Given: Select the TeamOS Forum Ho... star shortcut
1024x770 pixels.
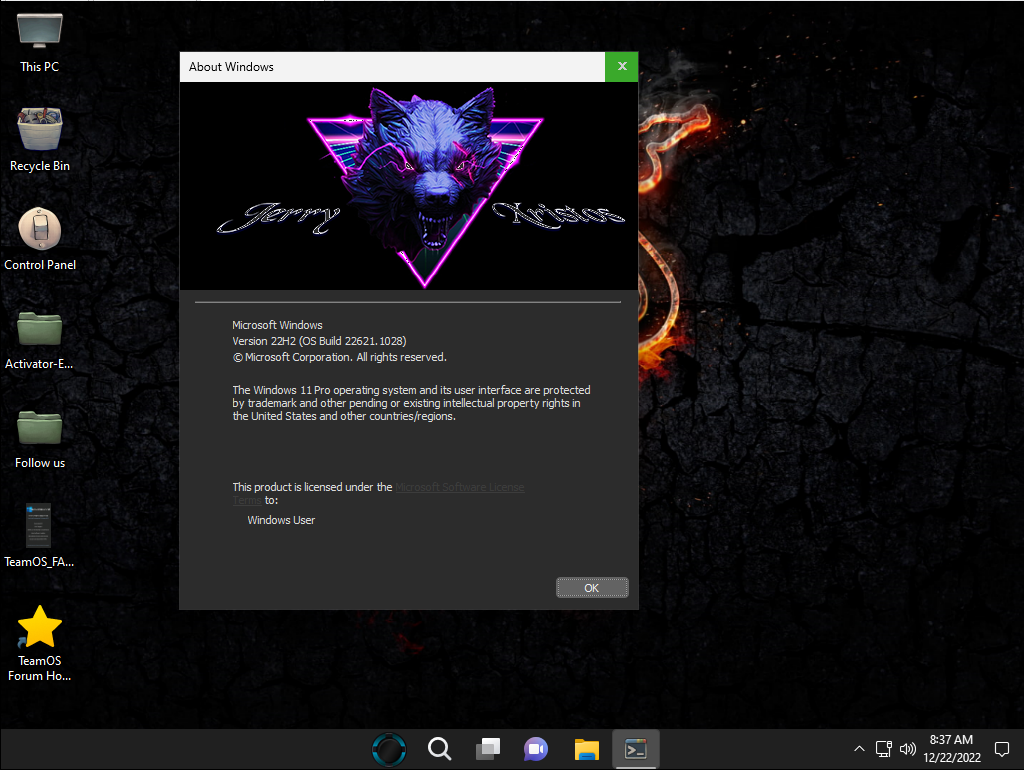Looking at the screenshot, I should (39, 643).
